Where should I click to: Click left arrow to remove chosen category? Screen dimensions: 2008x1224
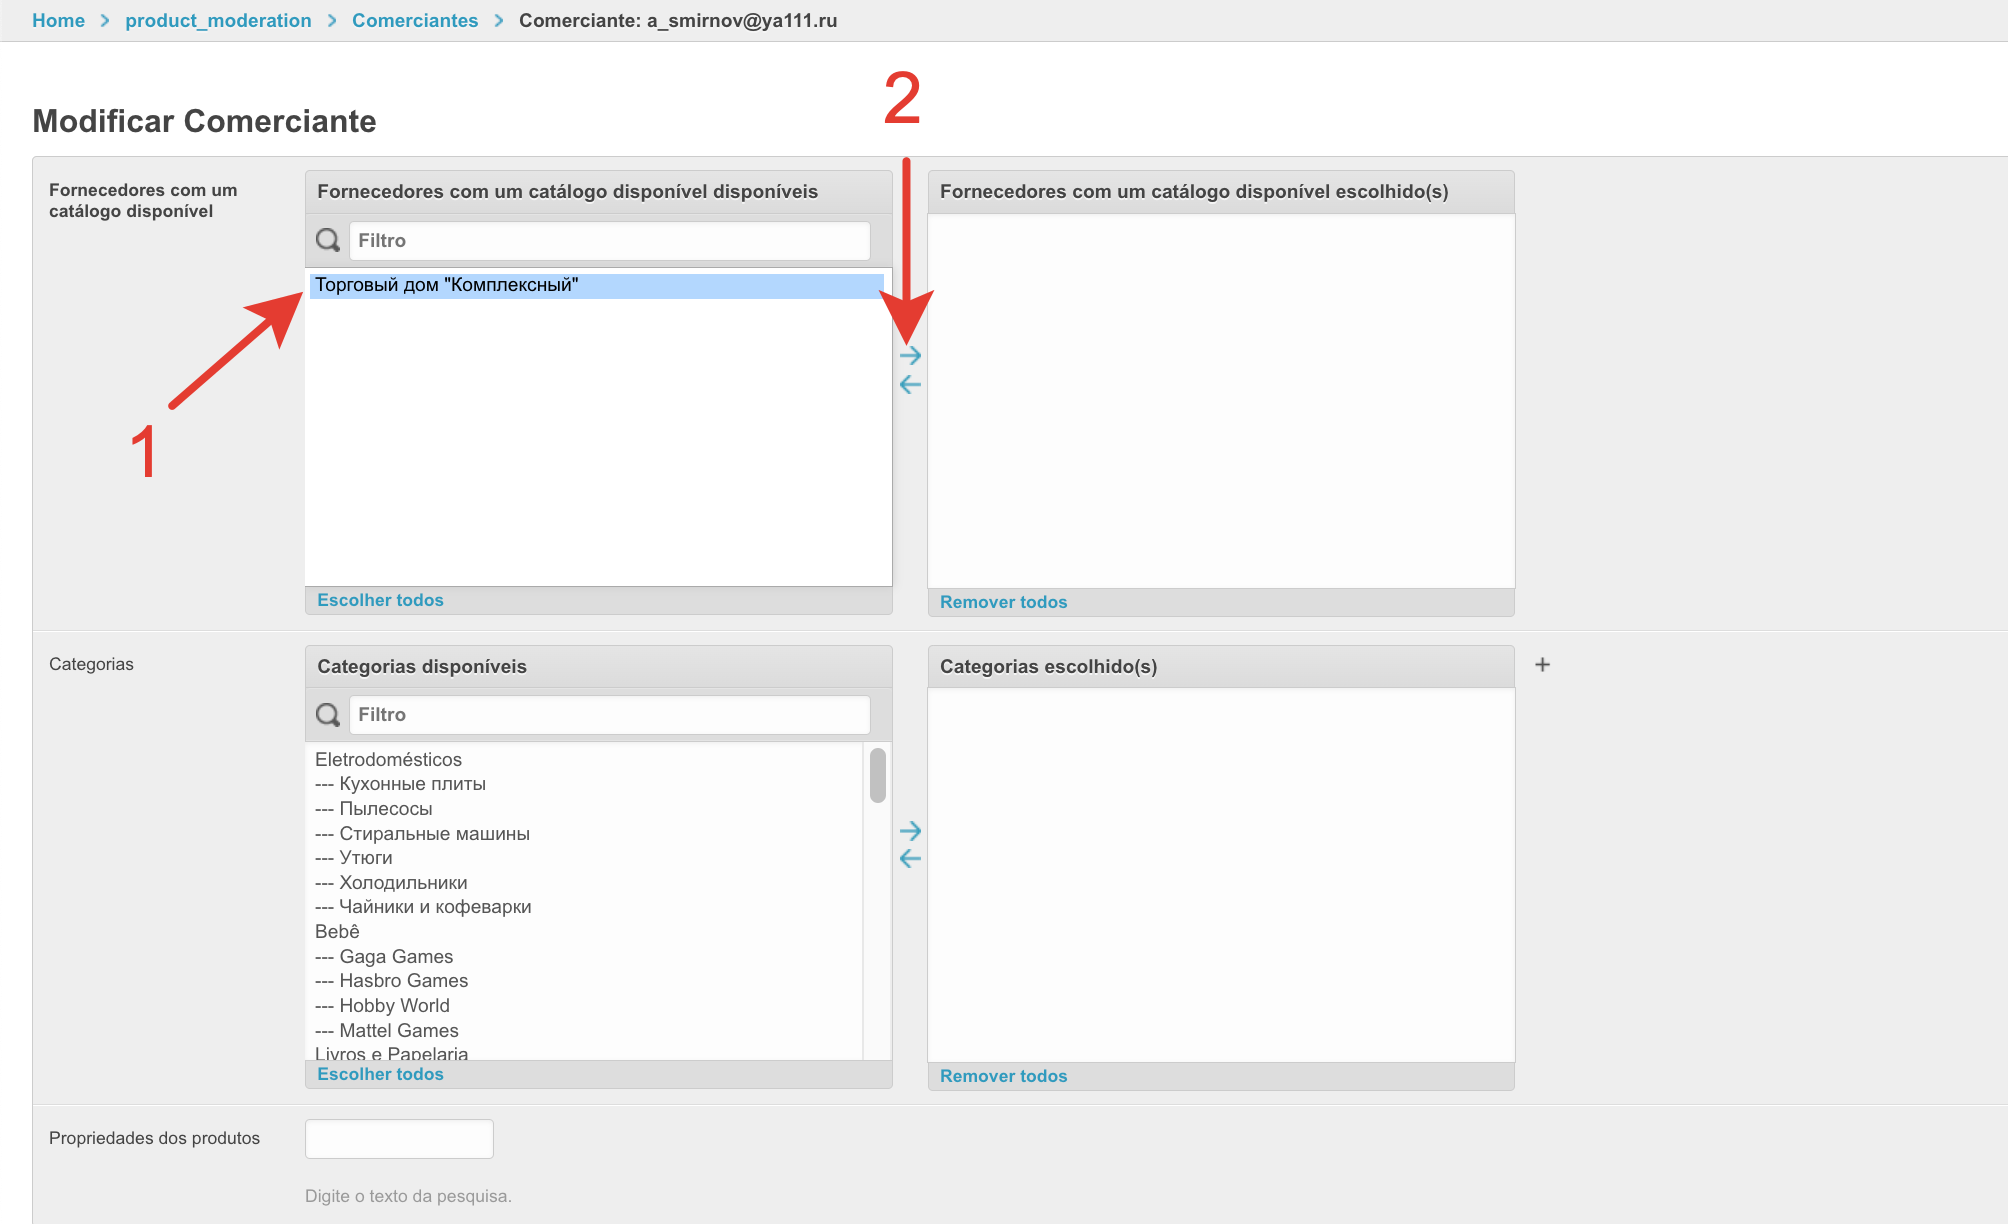[910, 858]
